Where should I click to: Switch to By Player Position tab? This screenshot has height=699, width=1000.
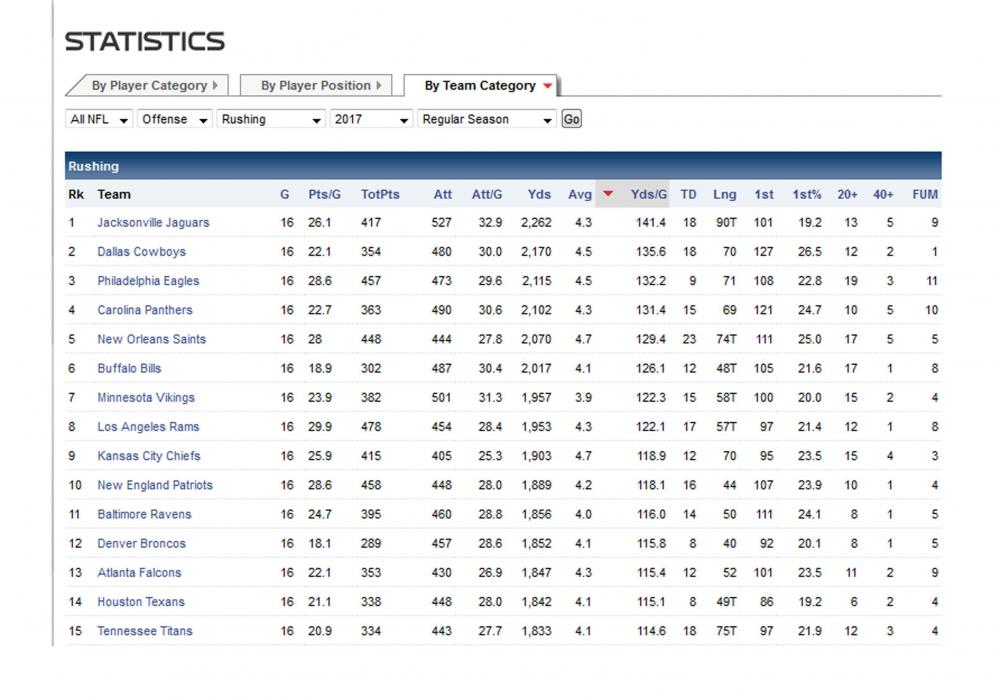[x=316, y=85]
